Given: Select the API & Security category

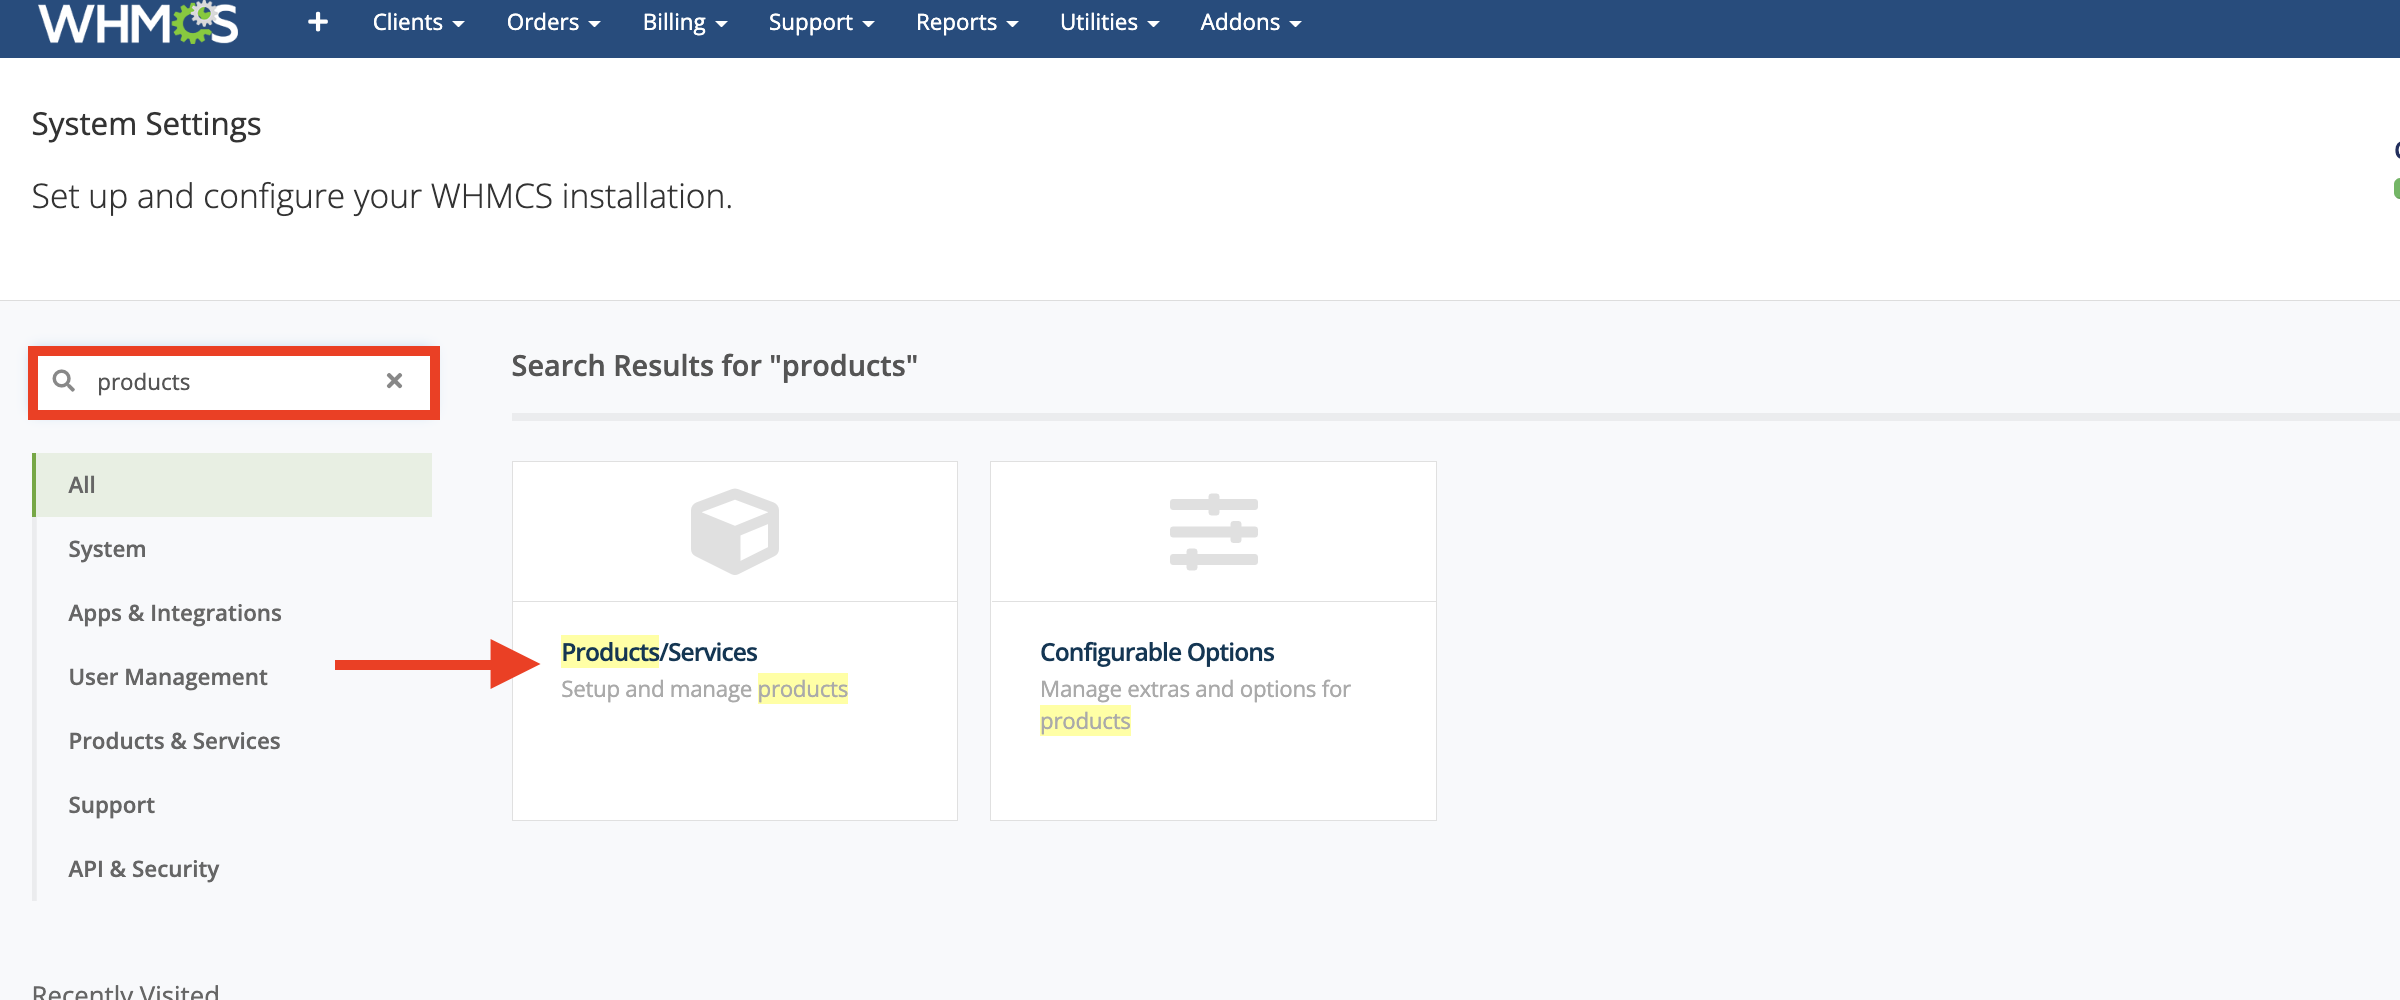Looking at the screenshot, I should 234,869.
